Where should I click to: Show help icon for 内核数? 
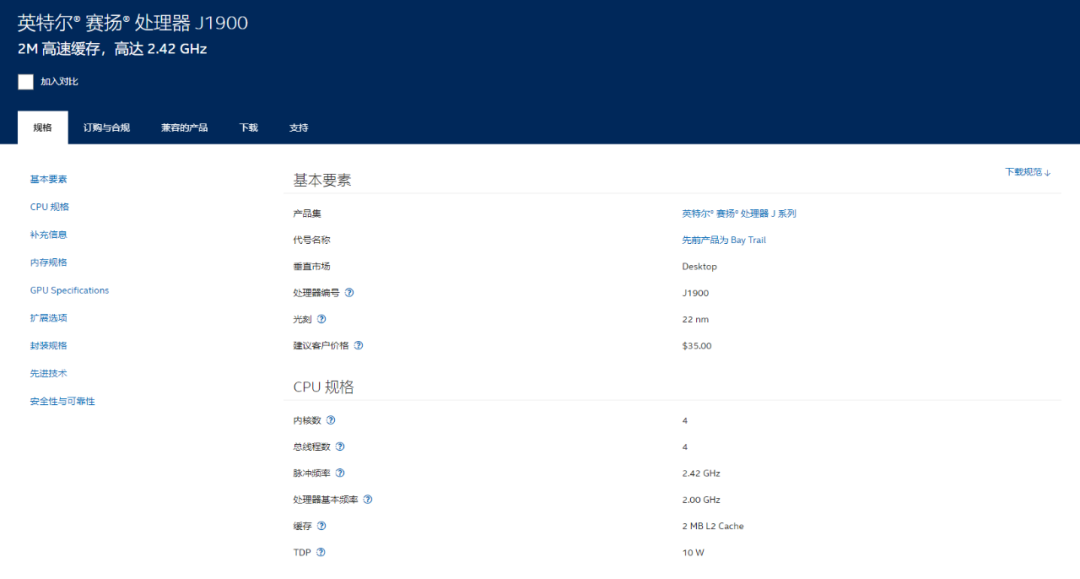click(x=331, y=420)
